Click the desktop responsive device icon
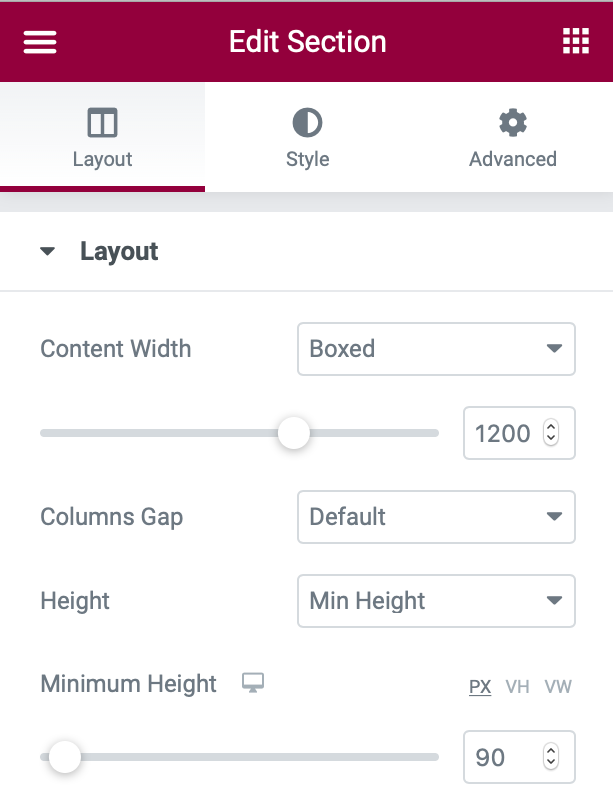This screenshot has width=613, height=807. click(253, 684)
